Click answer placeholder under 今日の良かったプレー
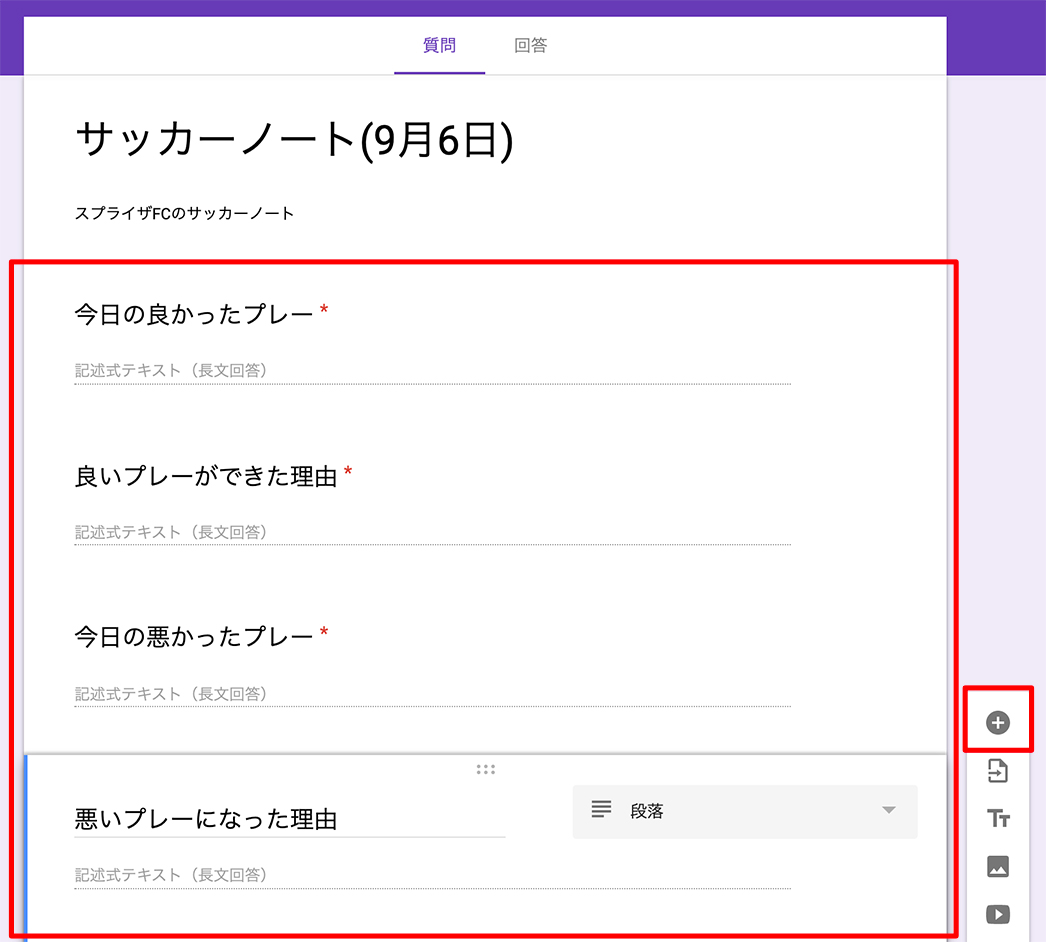 tap(171, 371)
